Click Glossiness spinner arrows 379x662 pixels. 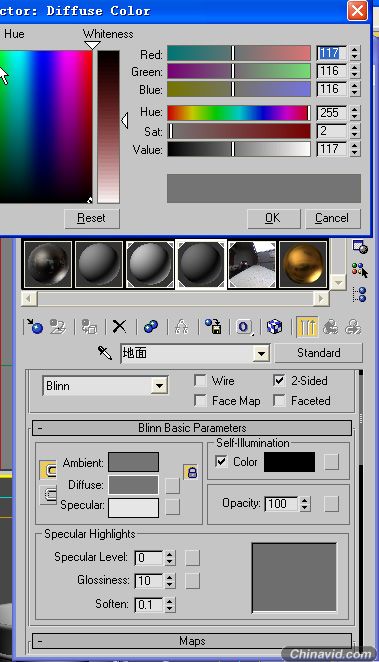[x=169, y=581]
